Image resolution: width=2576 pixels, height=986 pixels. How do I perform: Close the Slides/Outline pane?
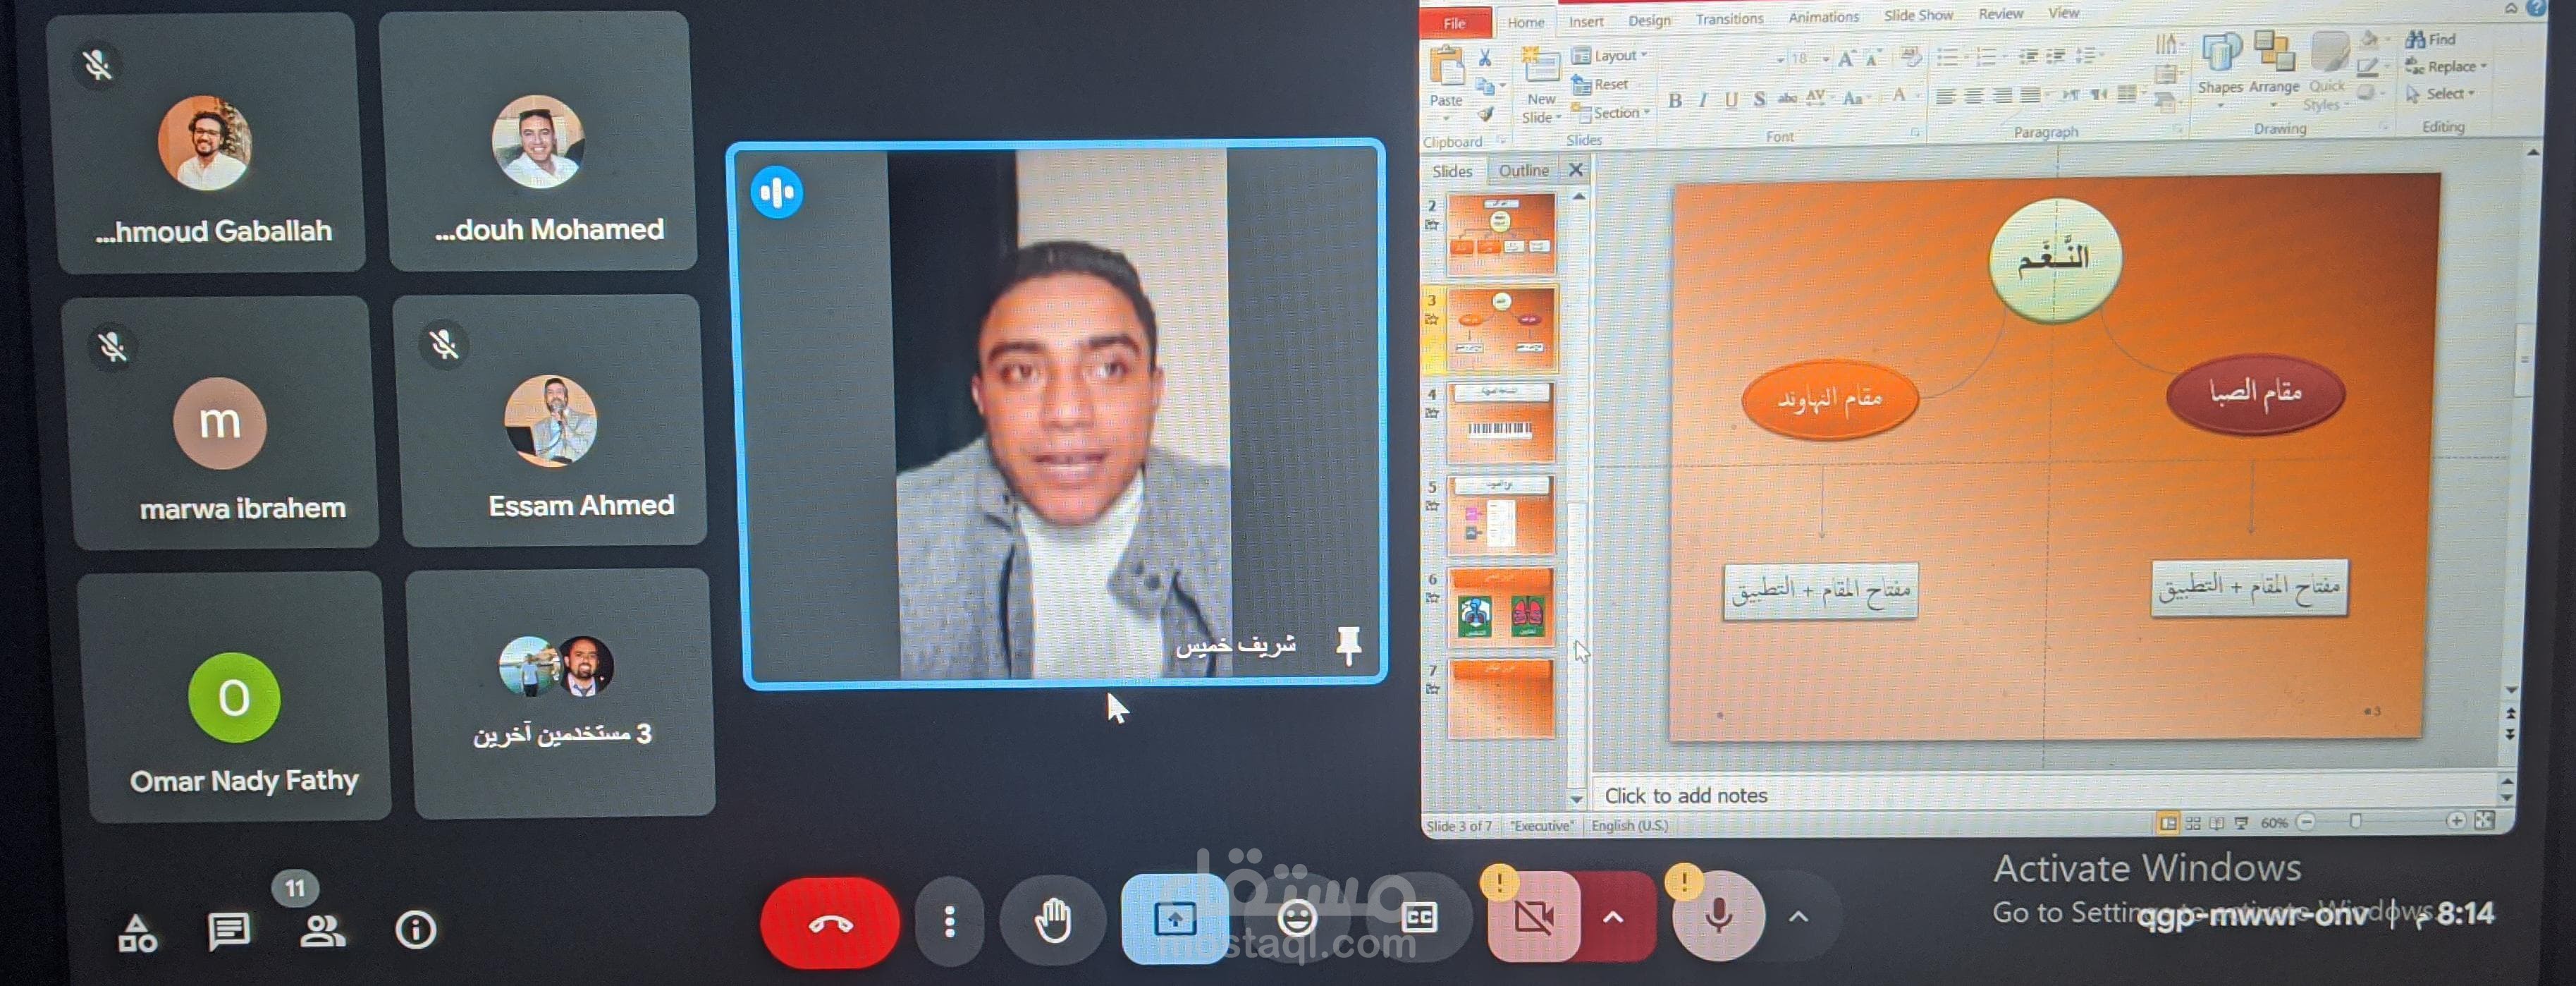pyautogui.click(x=1575, y=170)
